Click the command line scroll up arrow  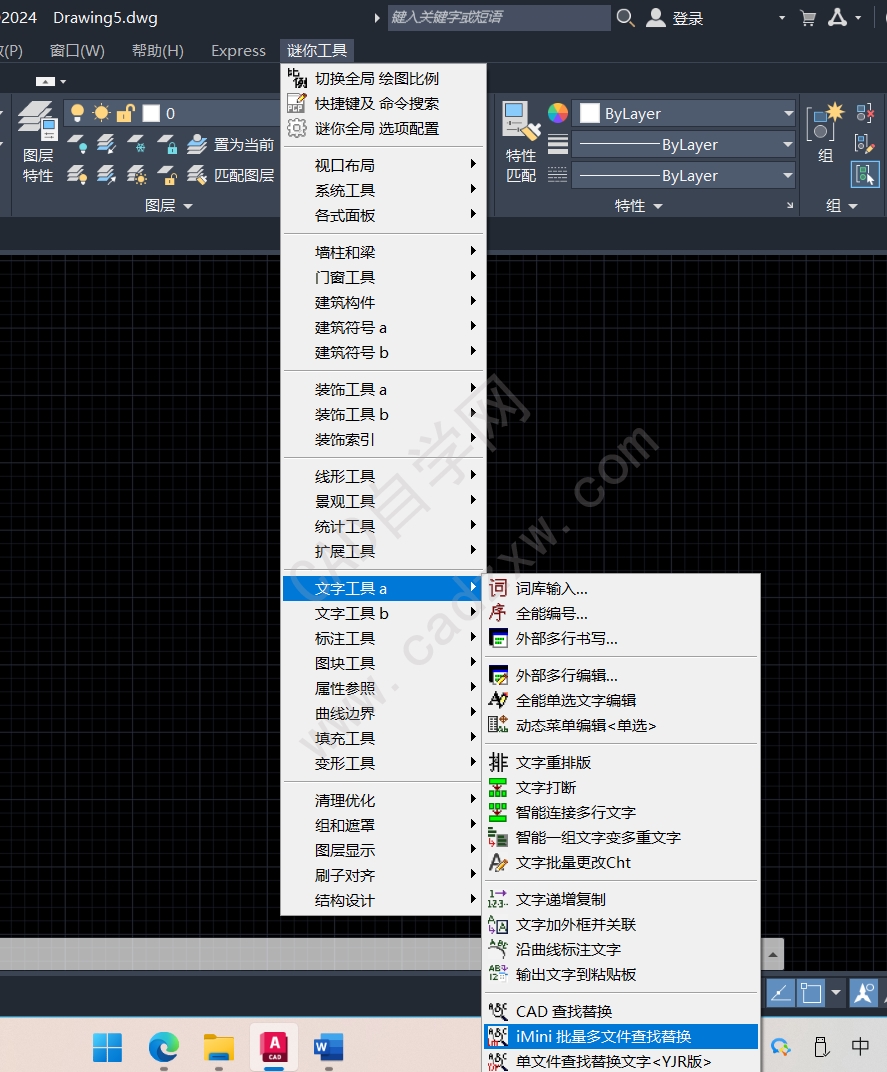point(772,954)
